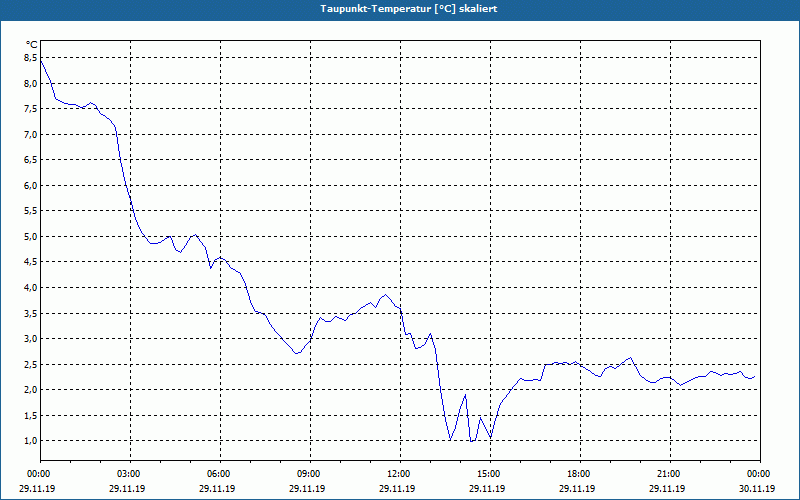This screenshot has height=500, width=800.
Task: Click the 6,0 y-axis label
Action: tap(31, 186)
